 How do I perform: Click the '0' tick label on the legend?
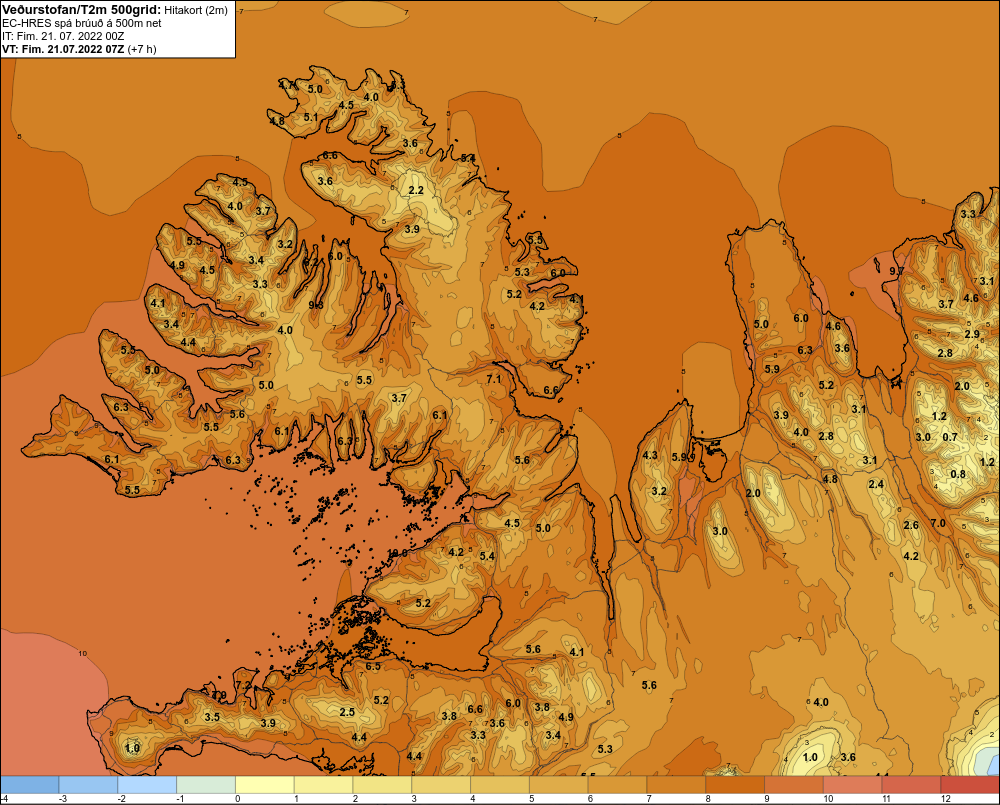point(237,799)
